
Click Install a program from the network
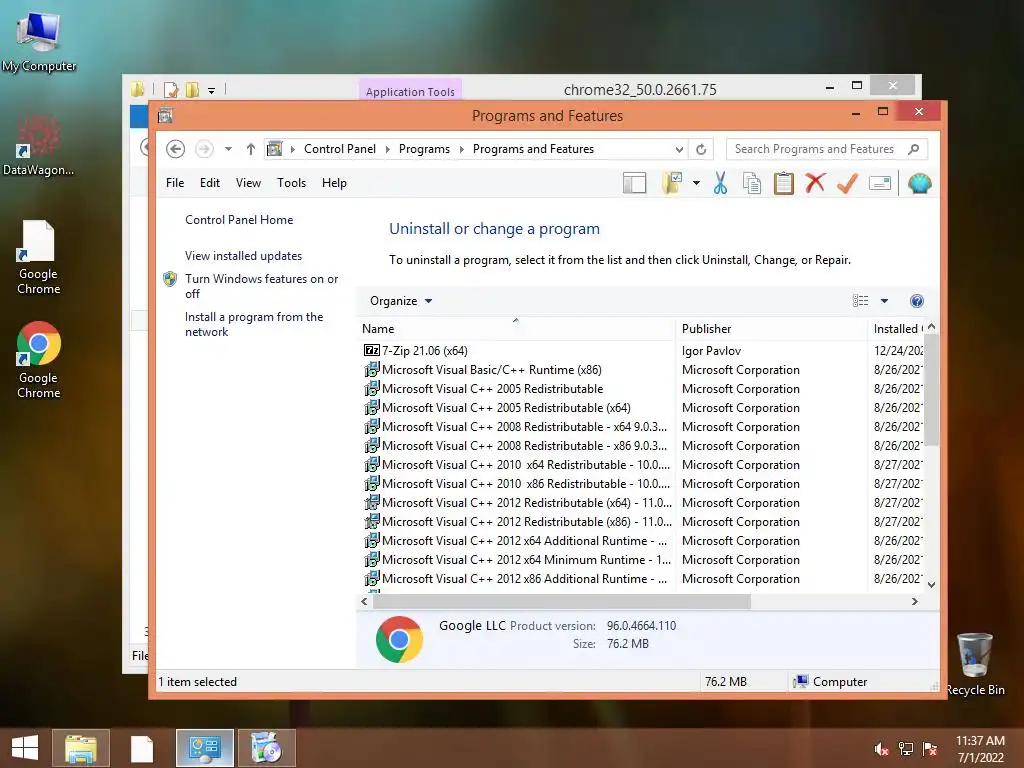[254, 324]
